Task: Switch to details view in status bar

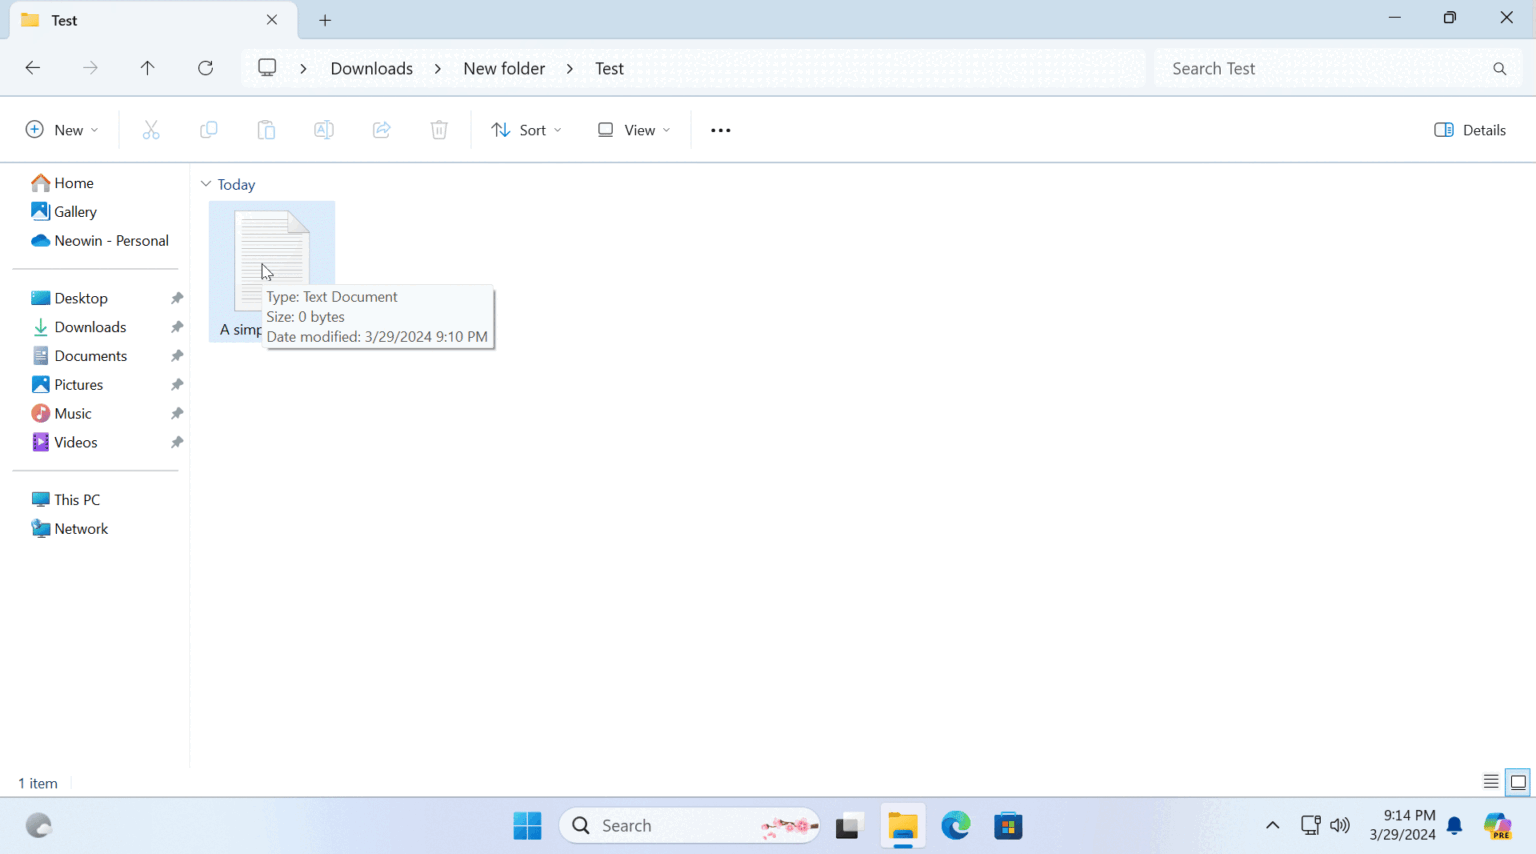Action: click(x=1489, y=783)
